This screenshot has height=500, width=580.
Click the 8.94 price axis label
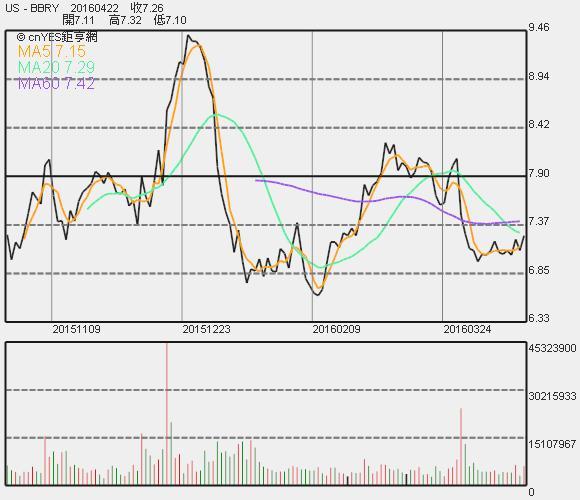tap(539, 76)
